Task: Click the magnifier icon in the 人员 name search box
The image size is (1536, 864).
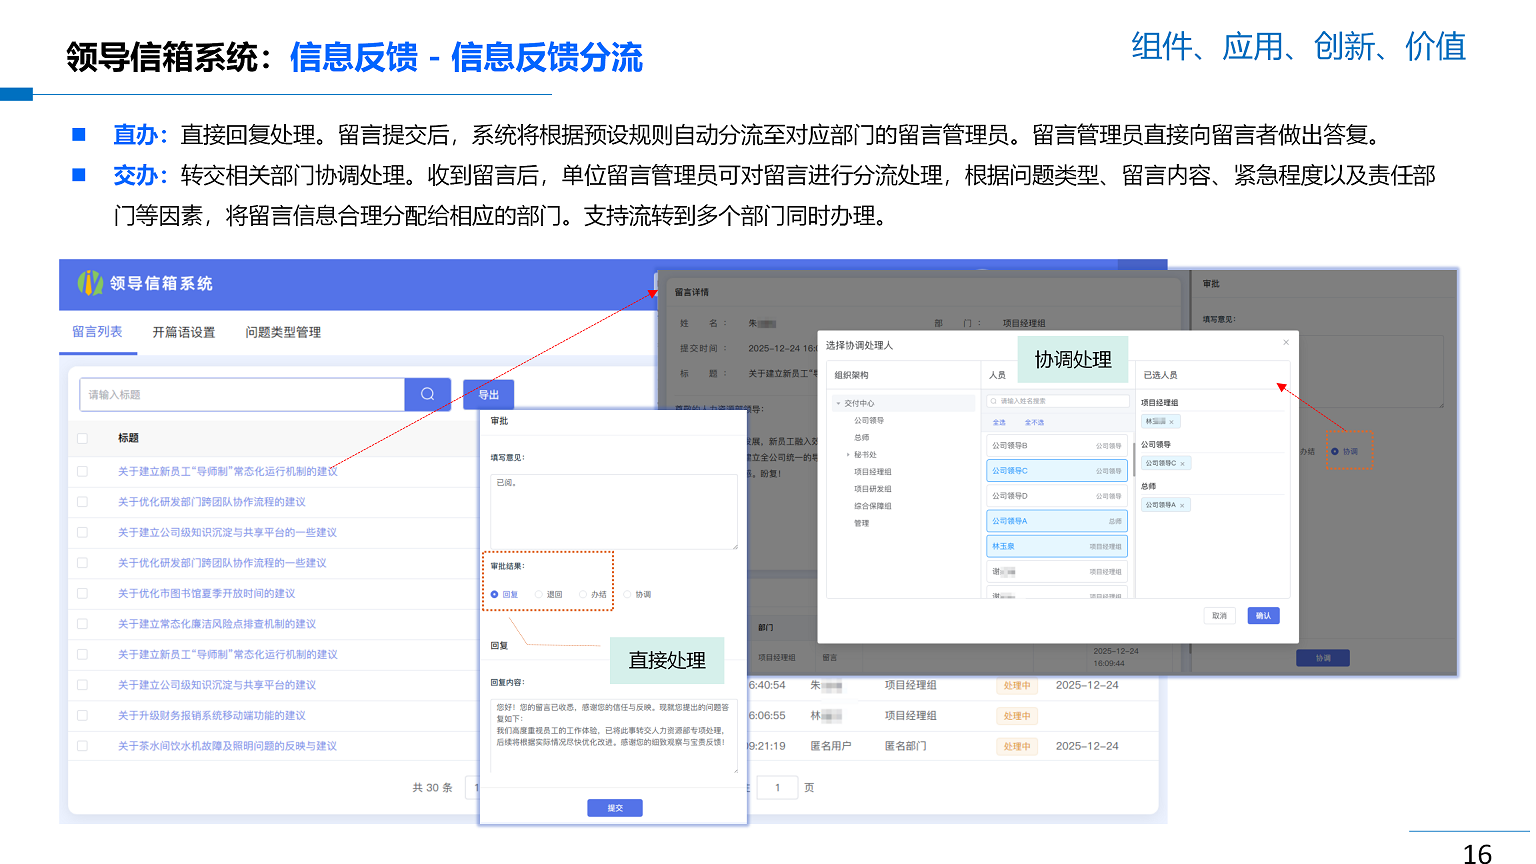Action: tap(992, 401)
